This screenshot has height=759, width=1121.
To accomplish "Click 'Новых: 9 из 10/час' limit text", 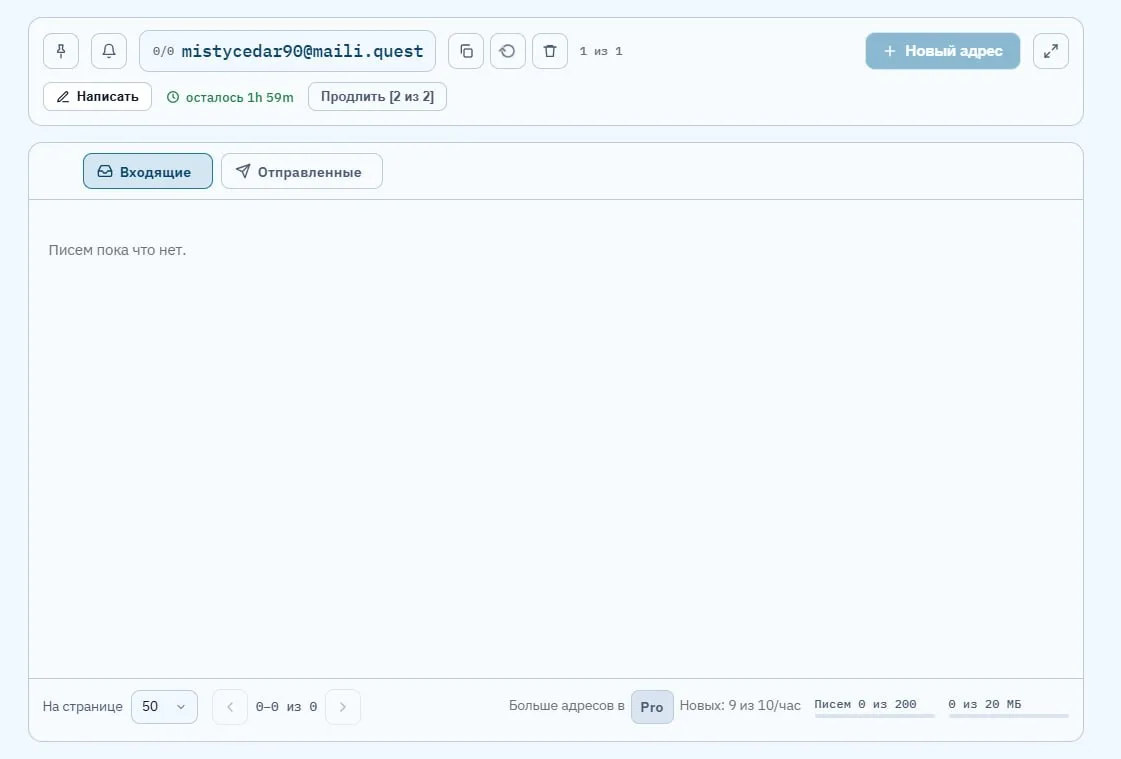I will [x=740, y=706].
